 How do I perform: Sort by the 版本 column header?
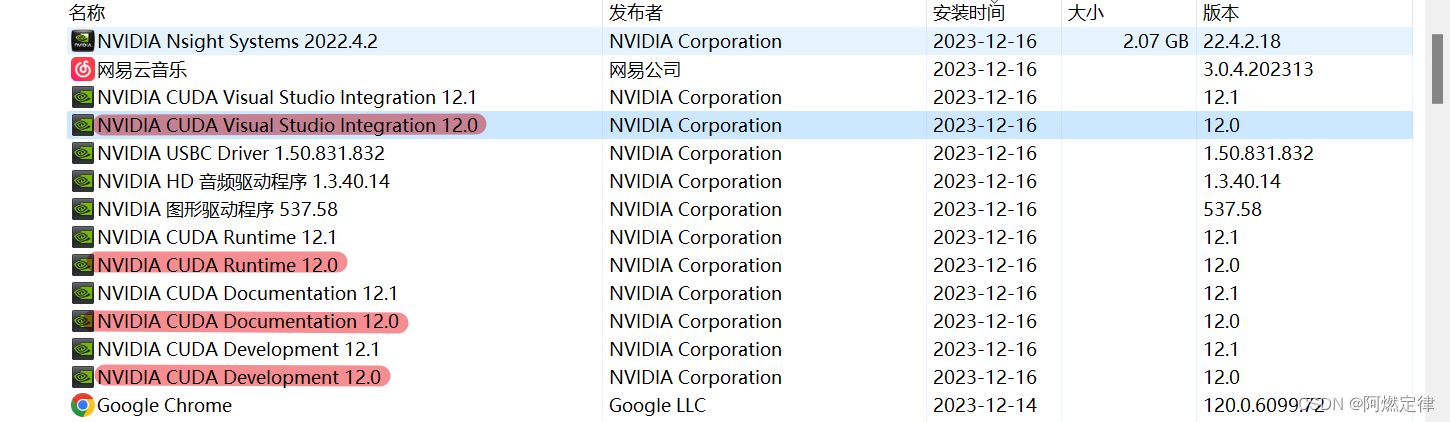(1222, 13)
